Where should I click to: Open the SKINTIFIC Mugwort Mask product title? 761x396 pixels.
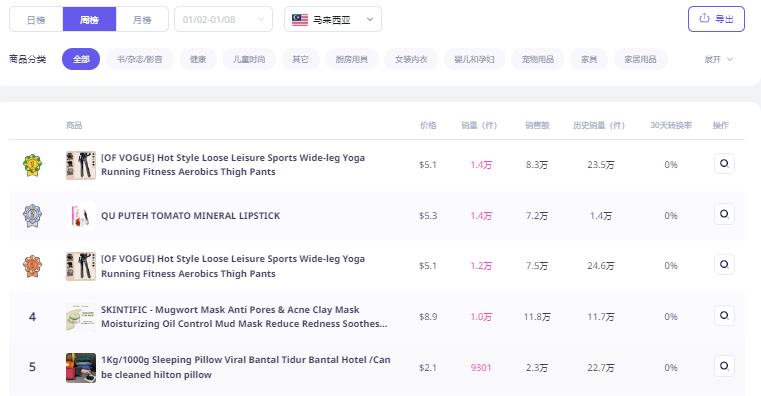pyautogui.click(x=244, y=316)
